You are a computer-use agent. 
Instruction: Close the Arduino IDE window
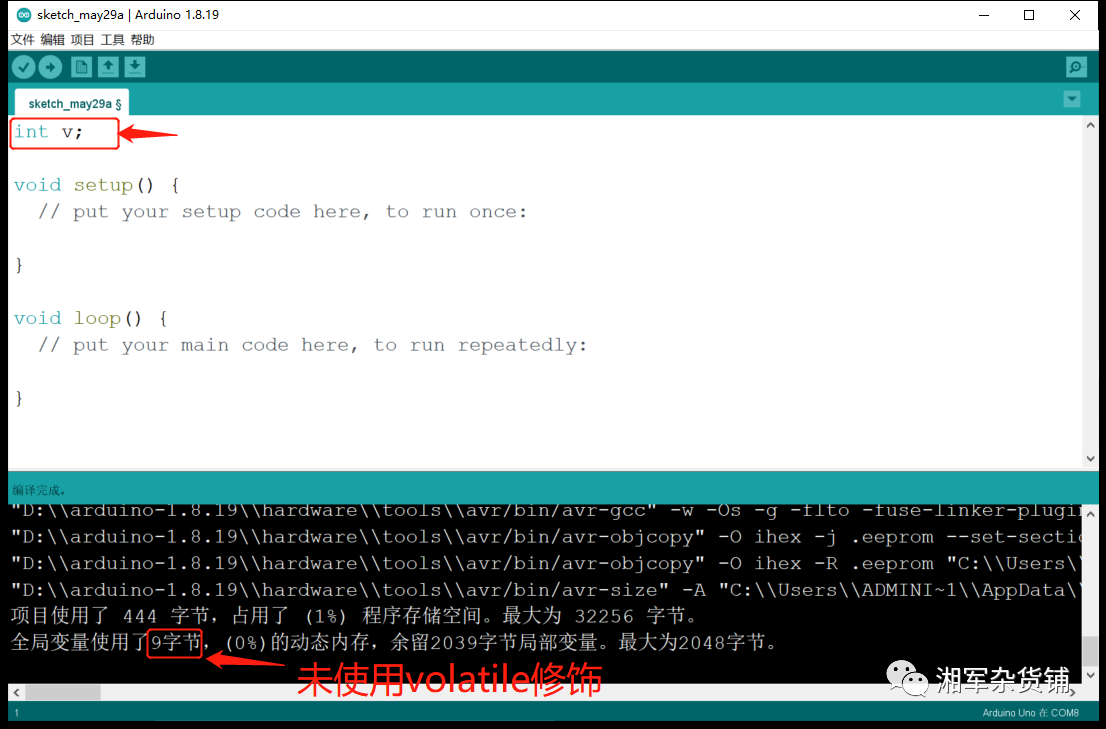point(1074,15)
